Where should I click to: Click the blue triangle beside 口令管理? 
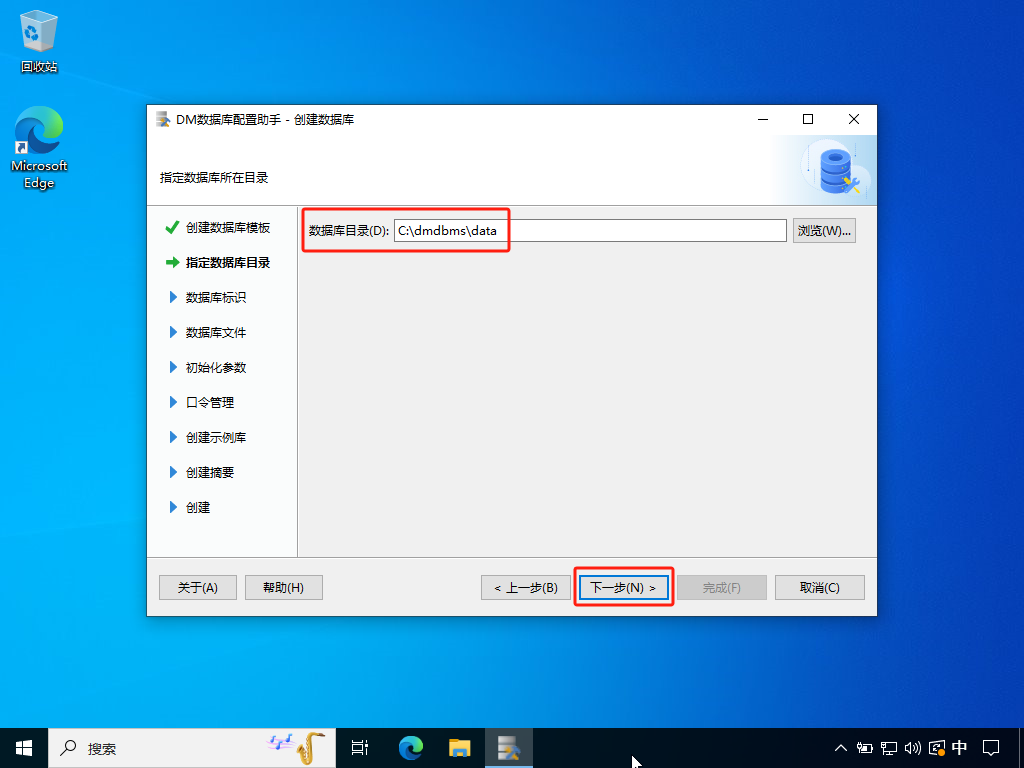(x=173, y=402)
